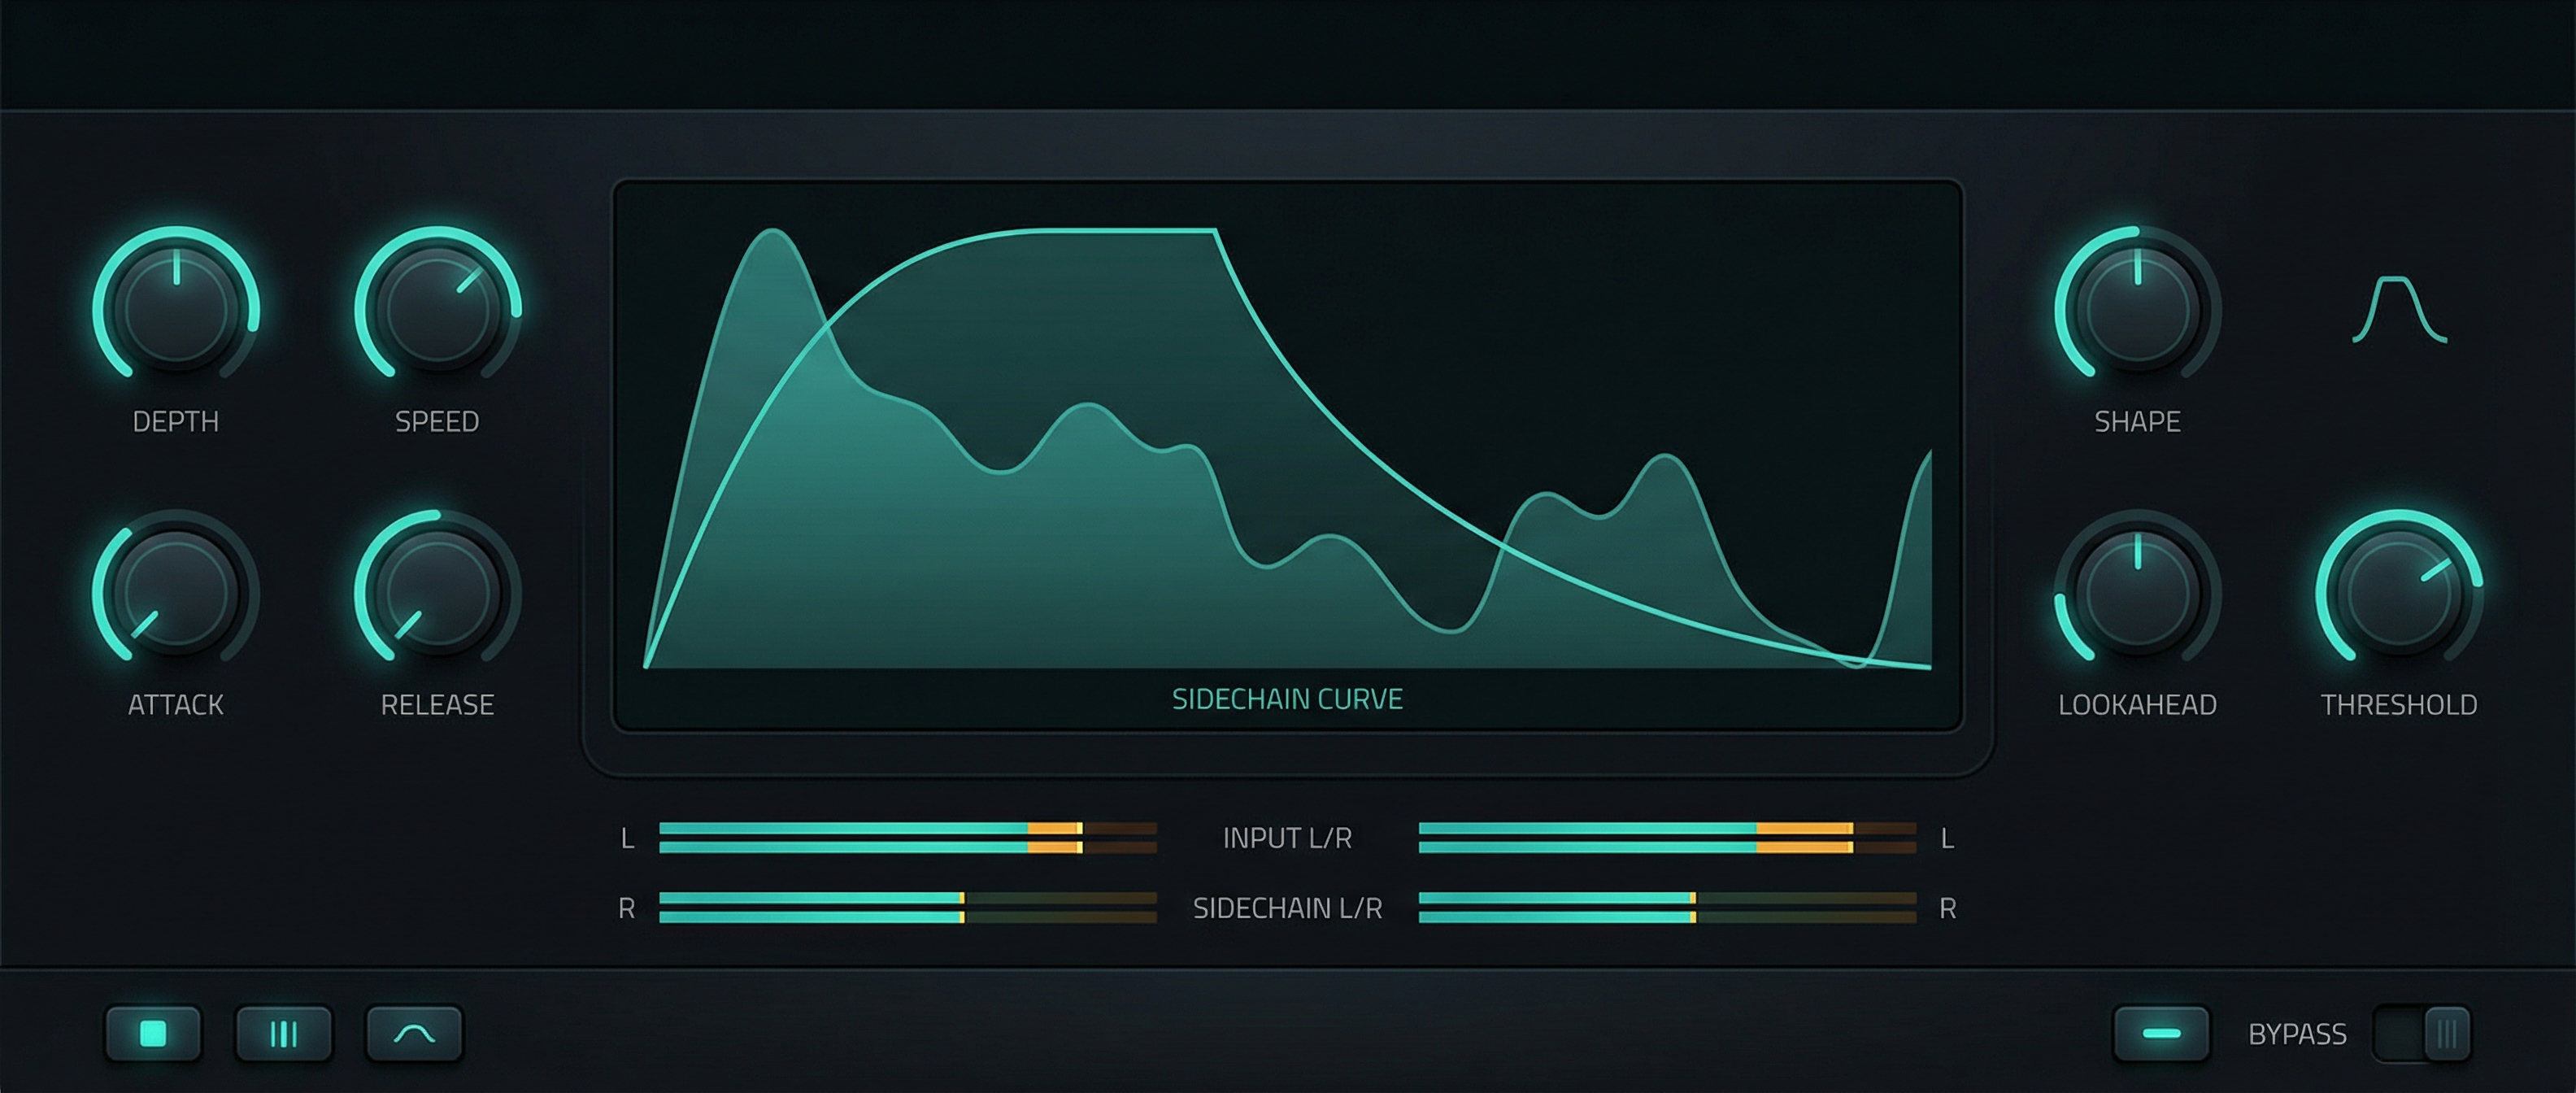The image size is (2576, 1093).
Task: Click the ATTACK knob
Action: [176, 592]
